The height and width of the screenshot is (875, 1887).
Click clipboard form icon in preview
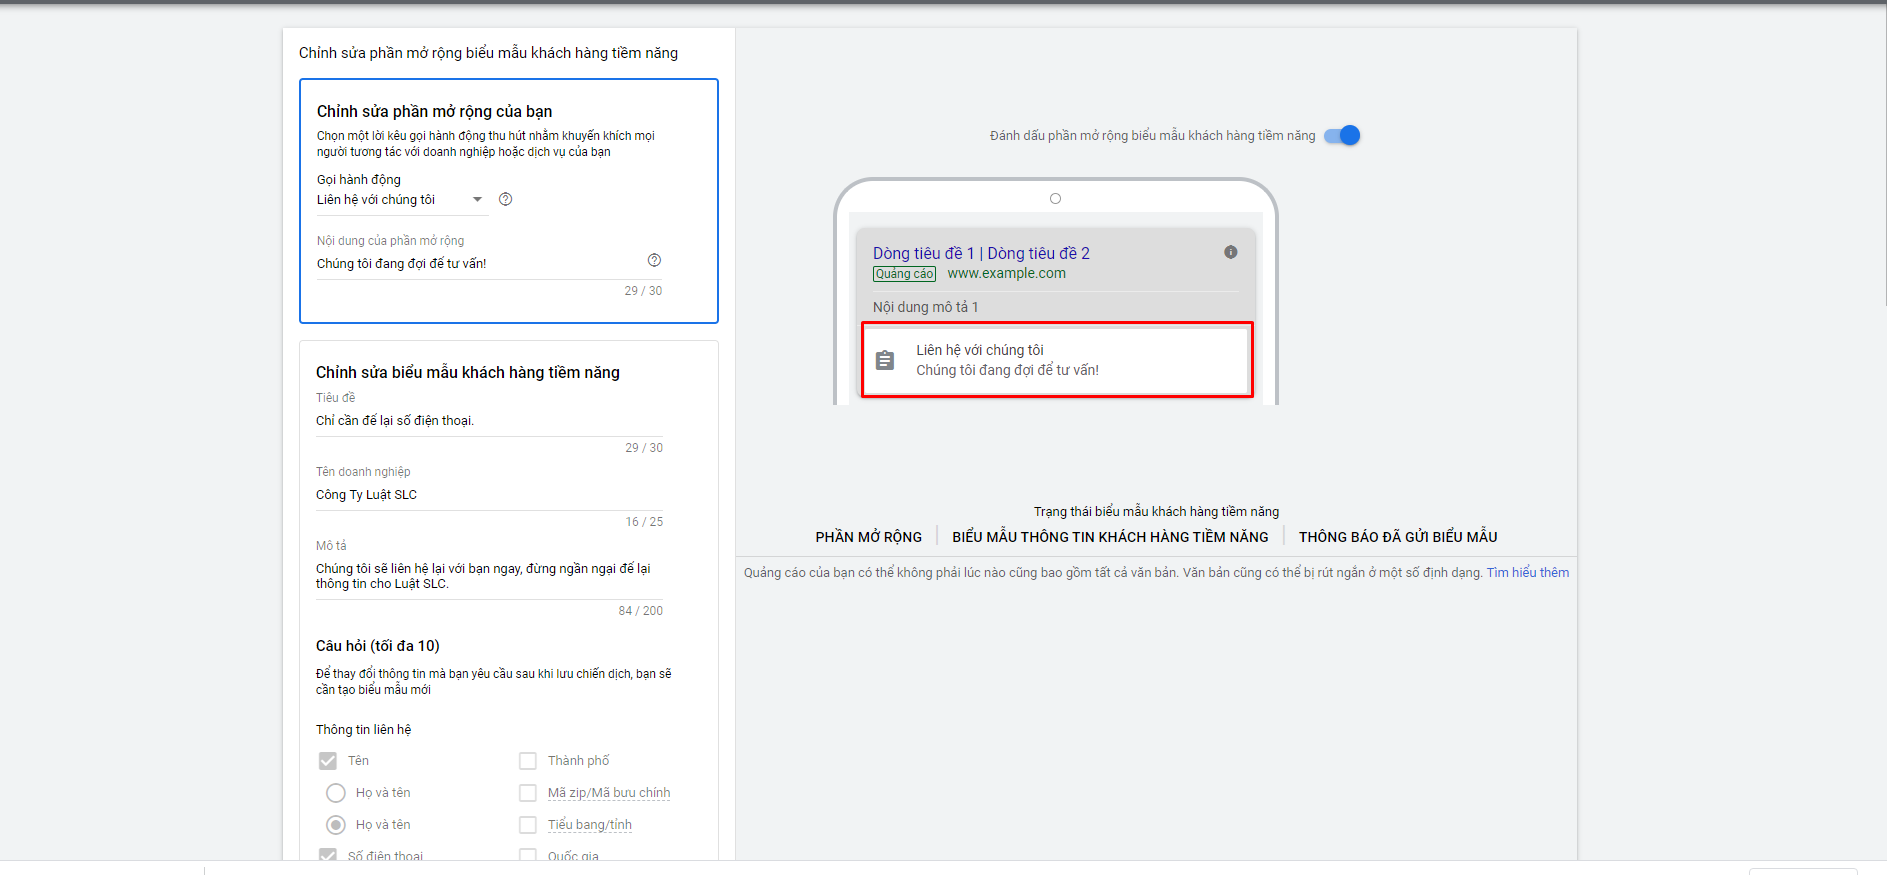[x=885, y=360]
